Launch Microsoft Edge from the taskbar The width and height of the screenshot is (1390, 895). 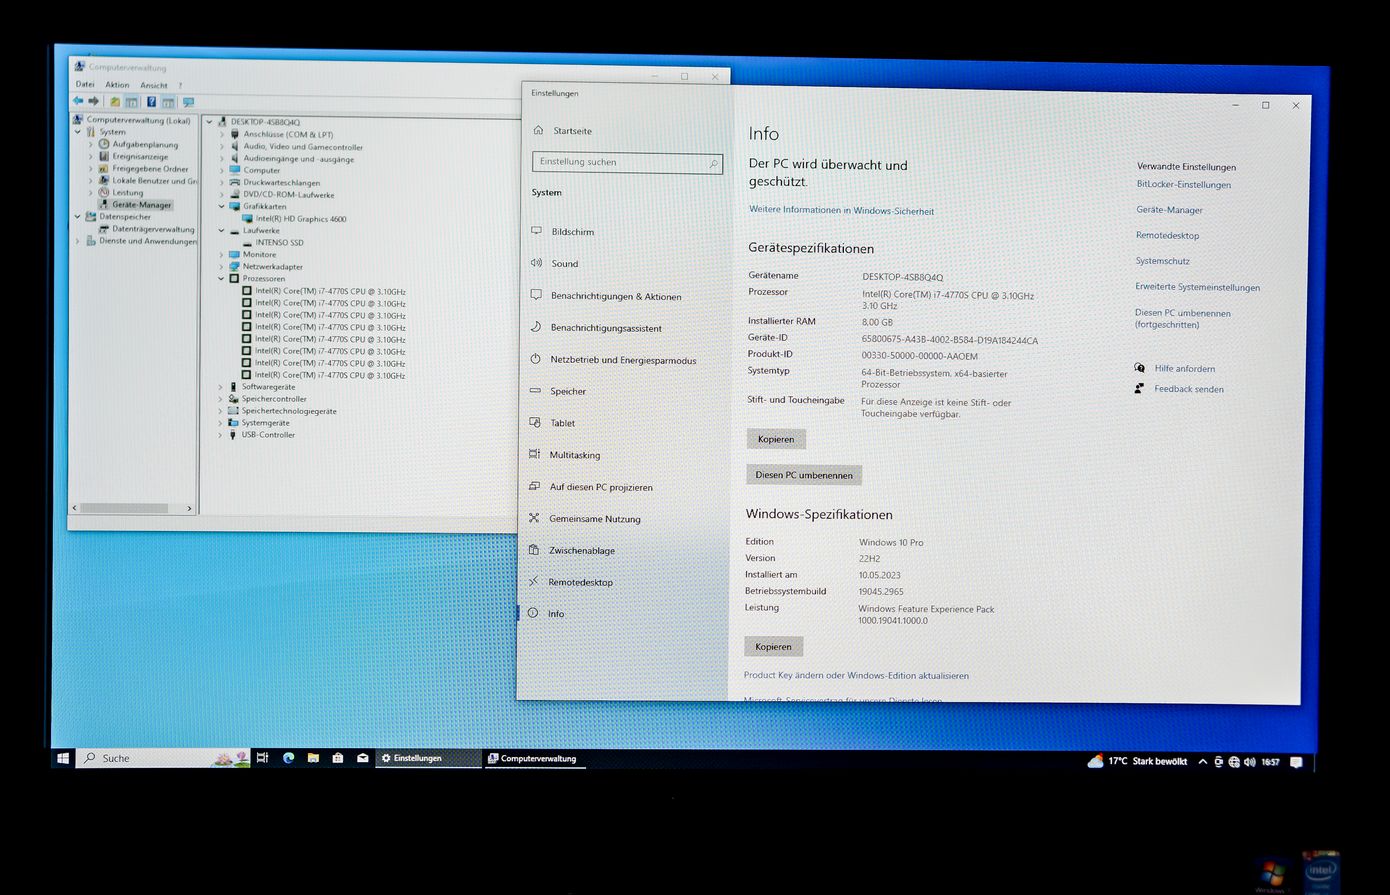[x=288, y=758]
